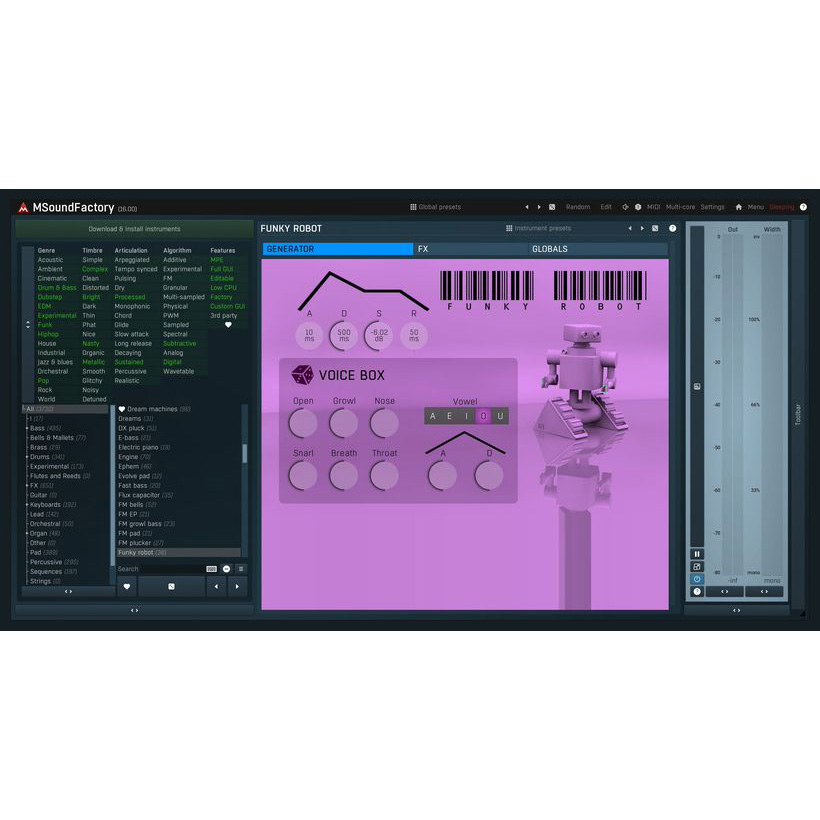Click previous instrument arrow below list
Screen dimensions: 820x820
(217, 587)
